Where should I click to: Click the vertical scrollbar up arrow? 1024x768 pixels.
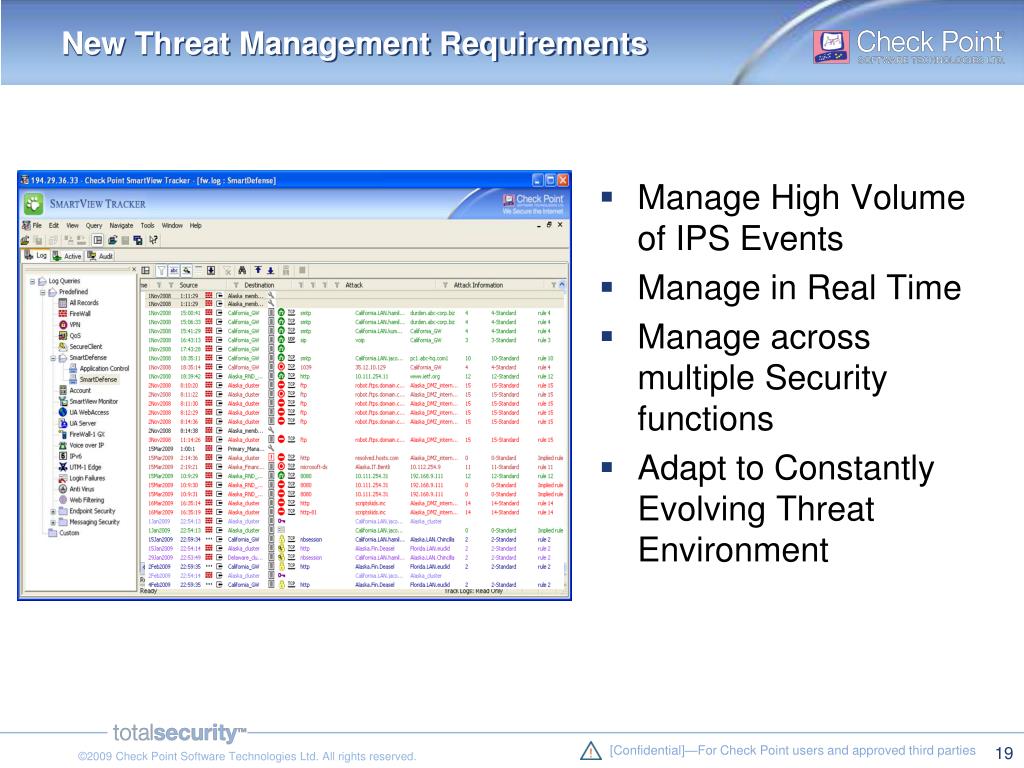click(x=562, y=285)
